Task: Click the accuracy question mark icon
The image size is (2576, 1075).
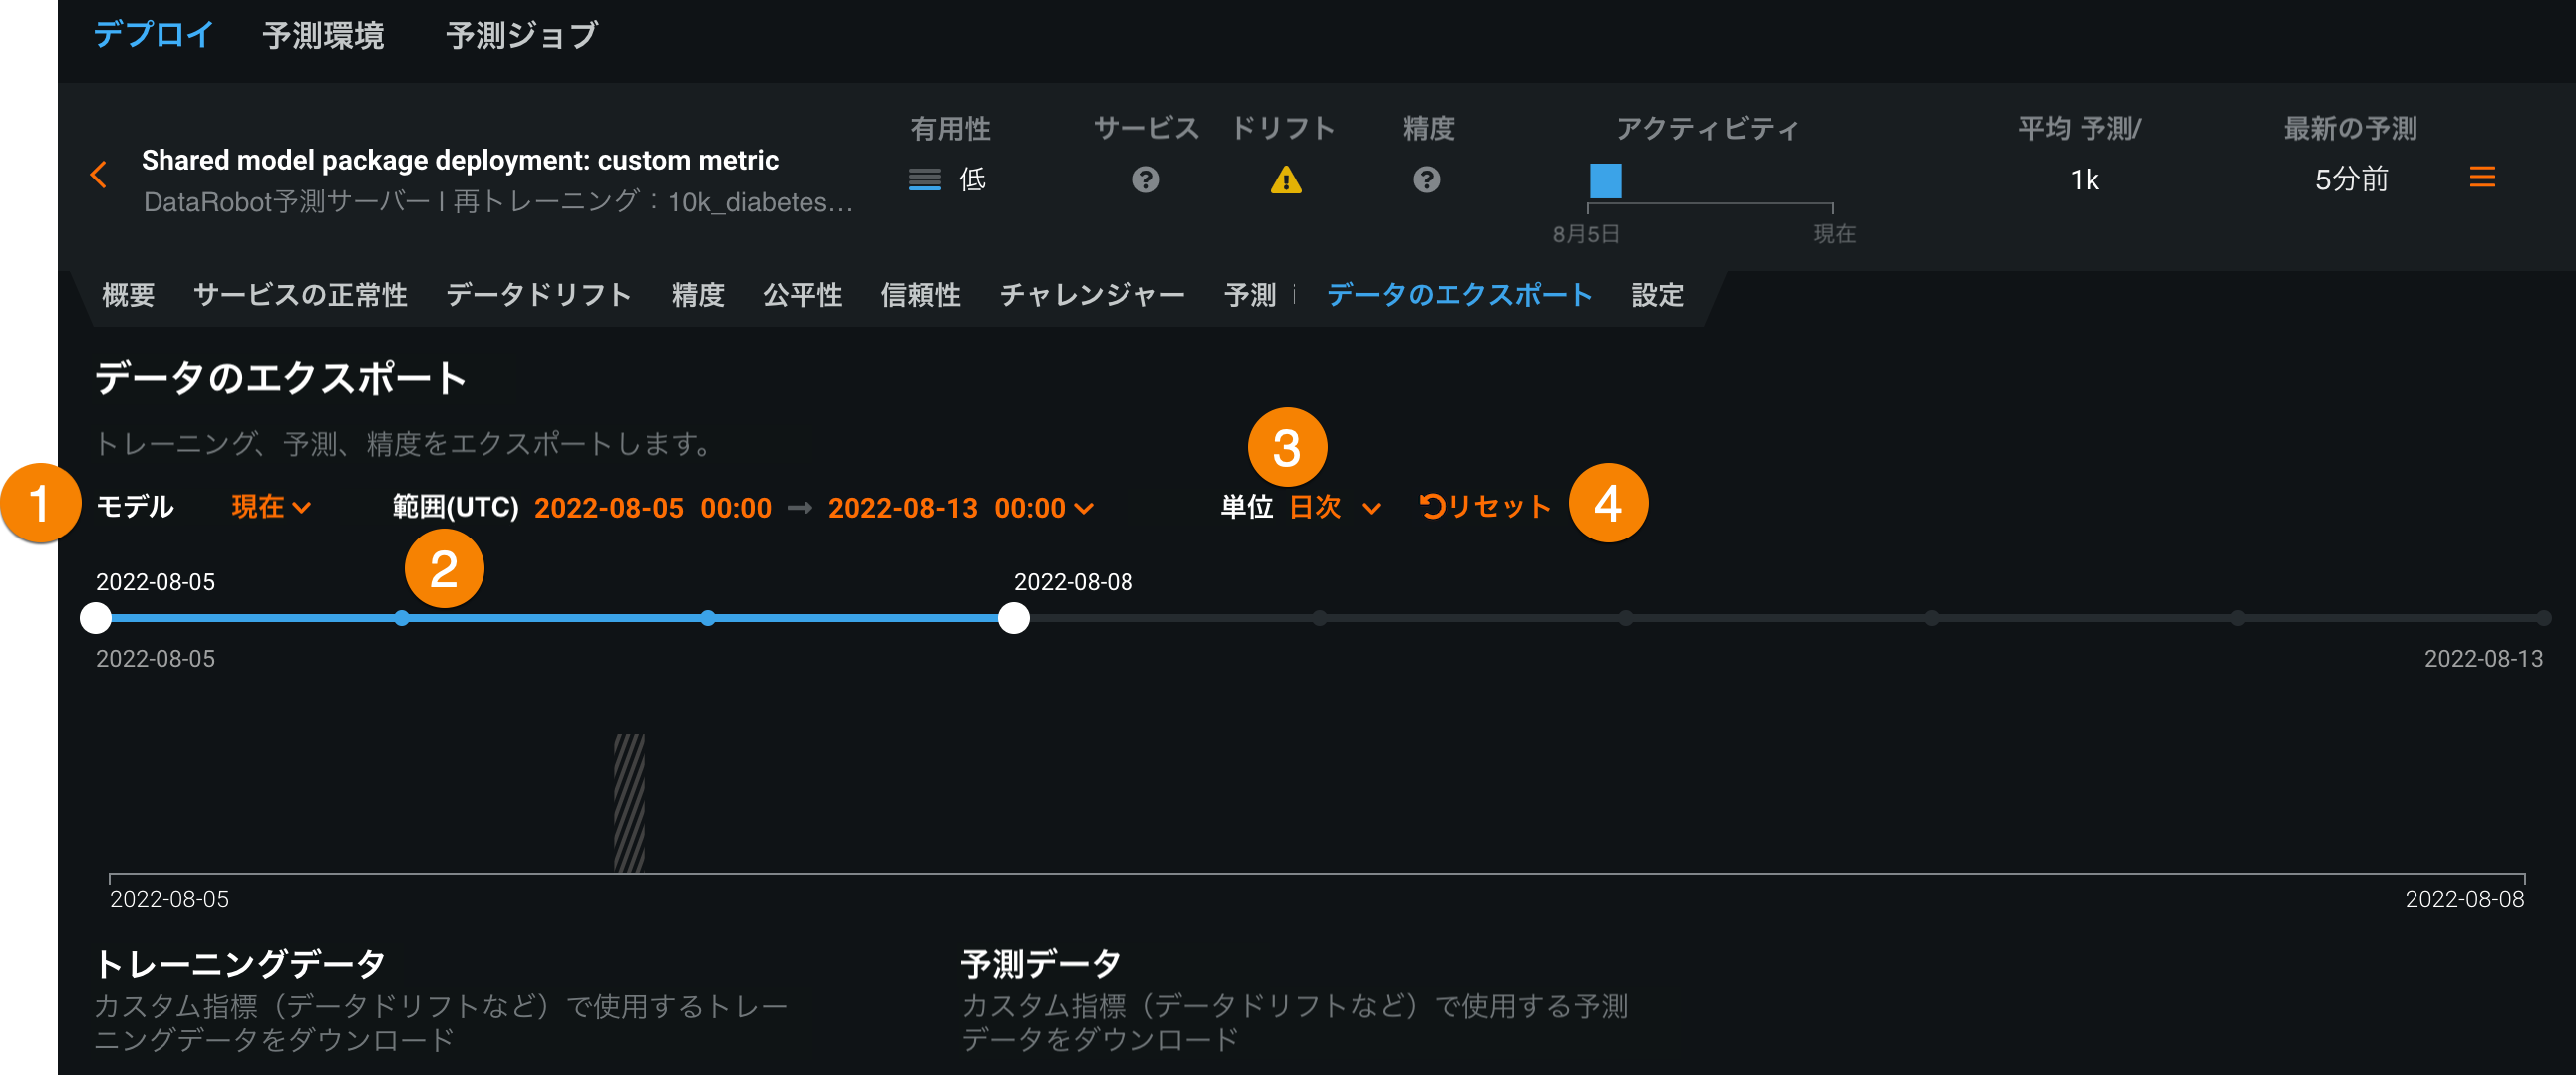Action: [1426, 180]
